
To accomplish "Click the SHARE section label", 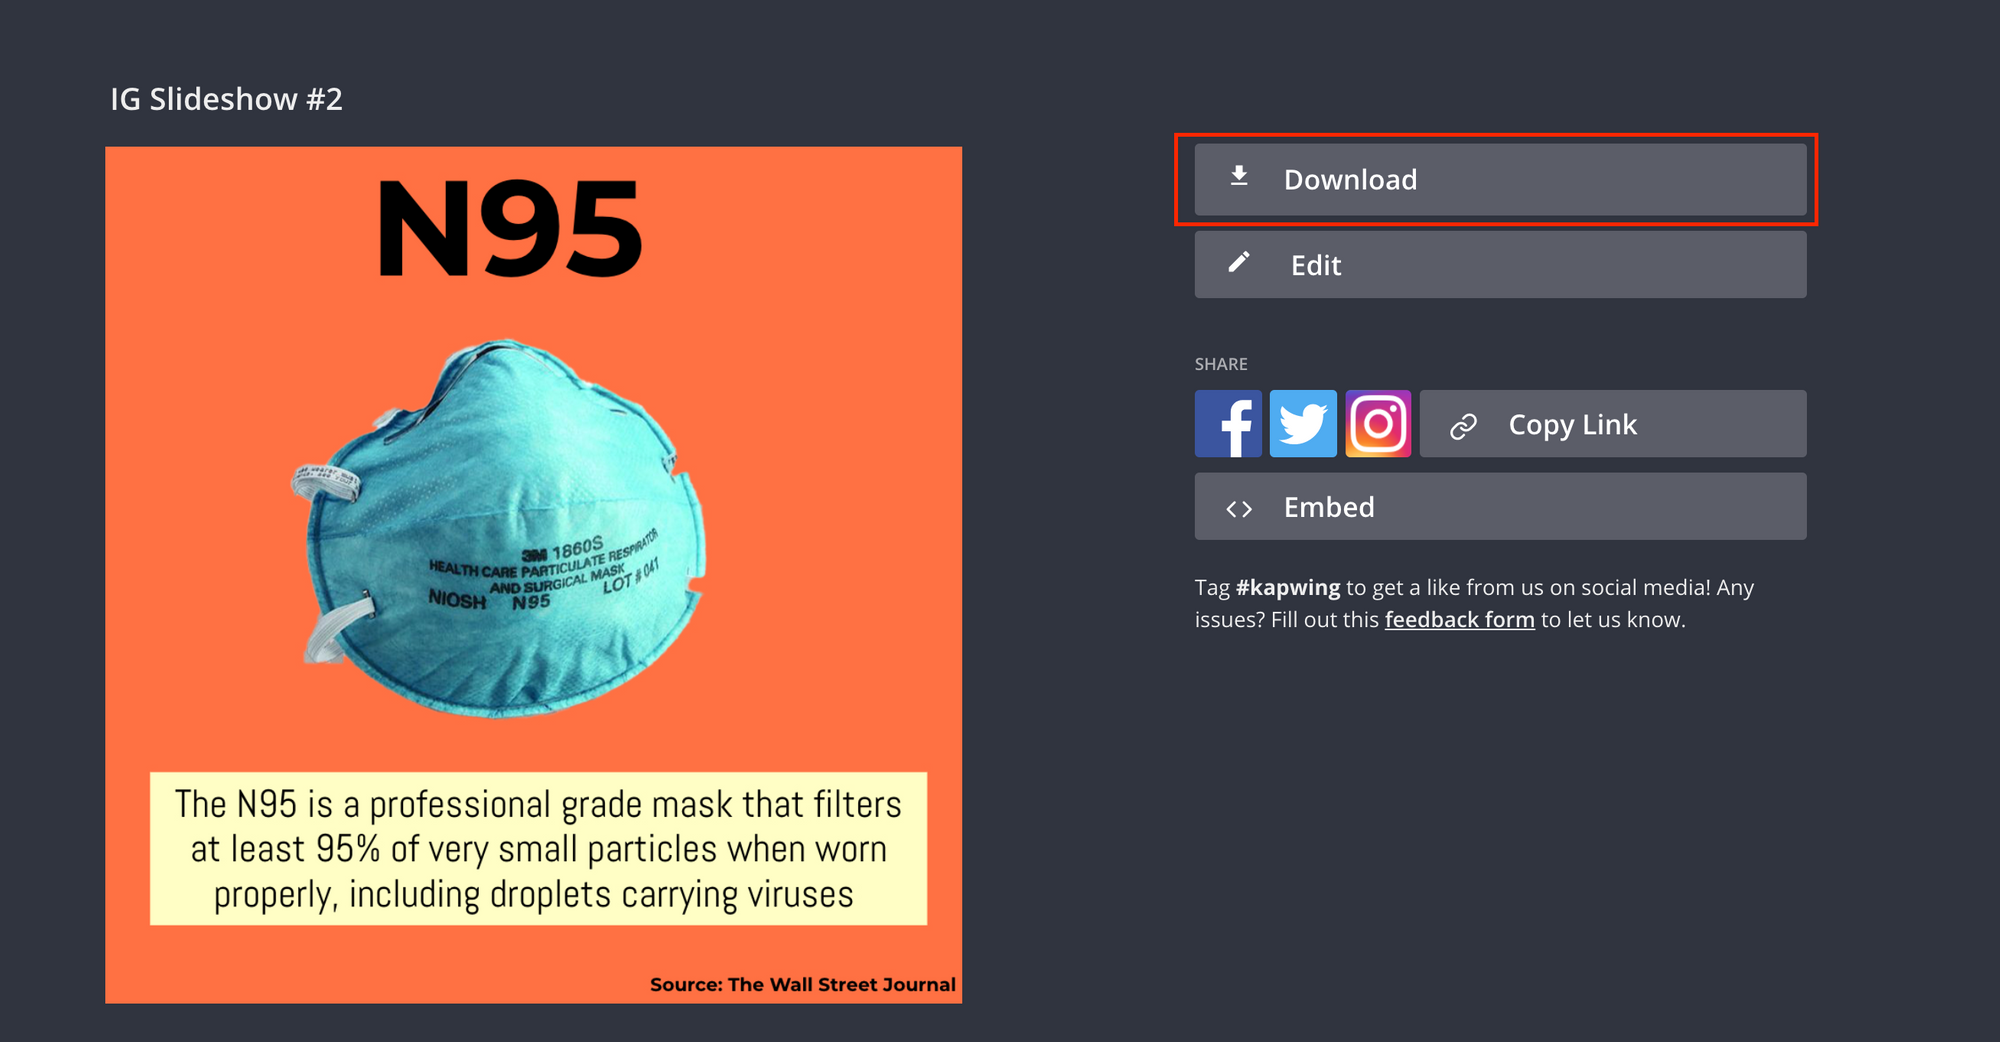I will [1221, 364].
